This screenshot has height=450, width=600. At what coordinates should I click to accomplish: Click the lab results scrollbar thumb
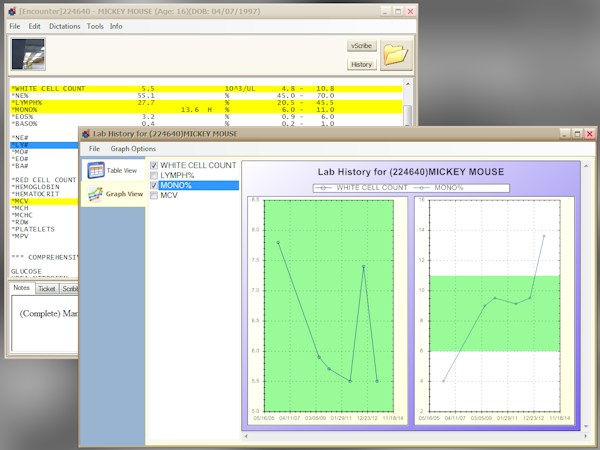408,115
